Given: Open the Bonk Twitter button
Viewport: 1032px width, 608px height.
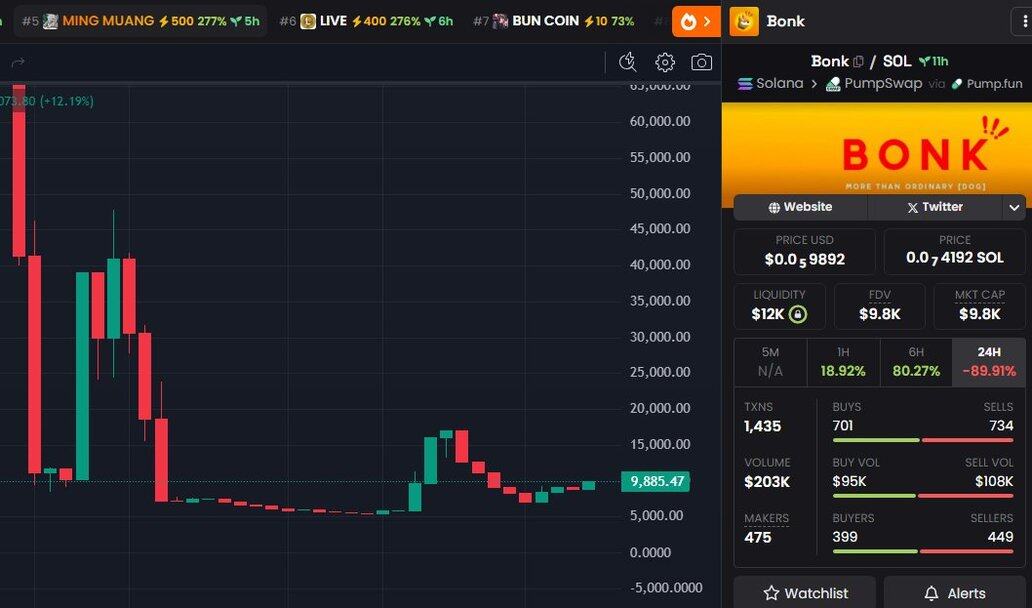Looking at the screenshot, I should 935,207.
